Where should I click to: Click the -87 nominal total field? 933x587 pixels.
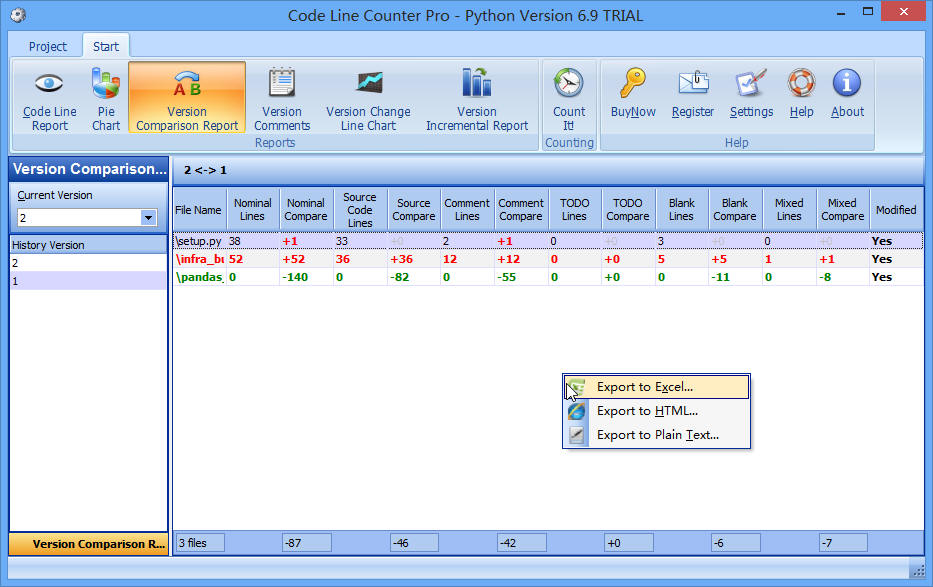point(306,543)
